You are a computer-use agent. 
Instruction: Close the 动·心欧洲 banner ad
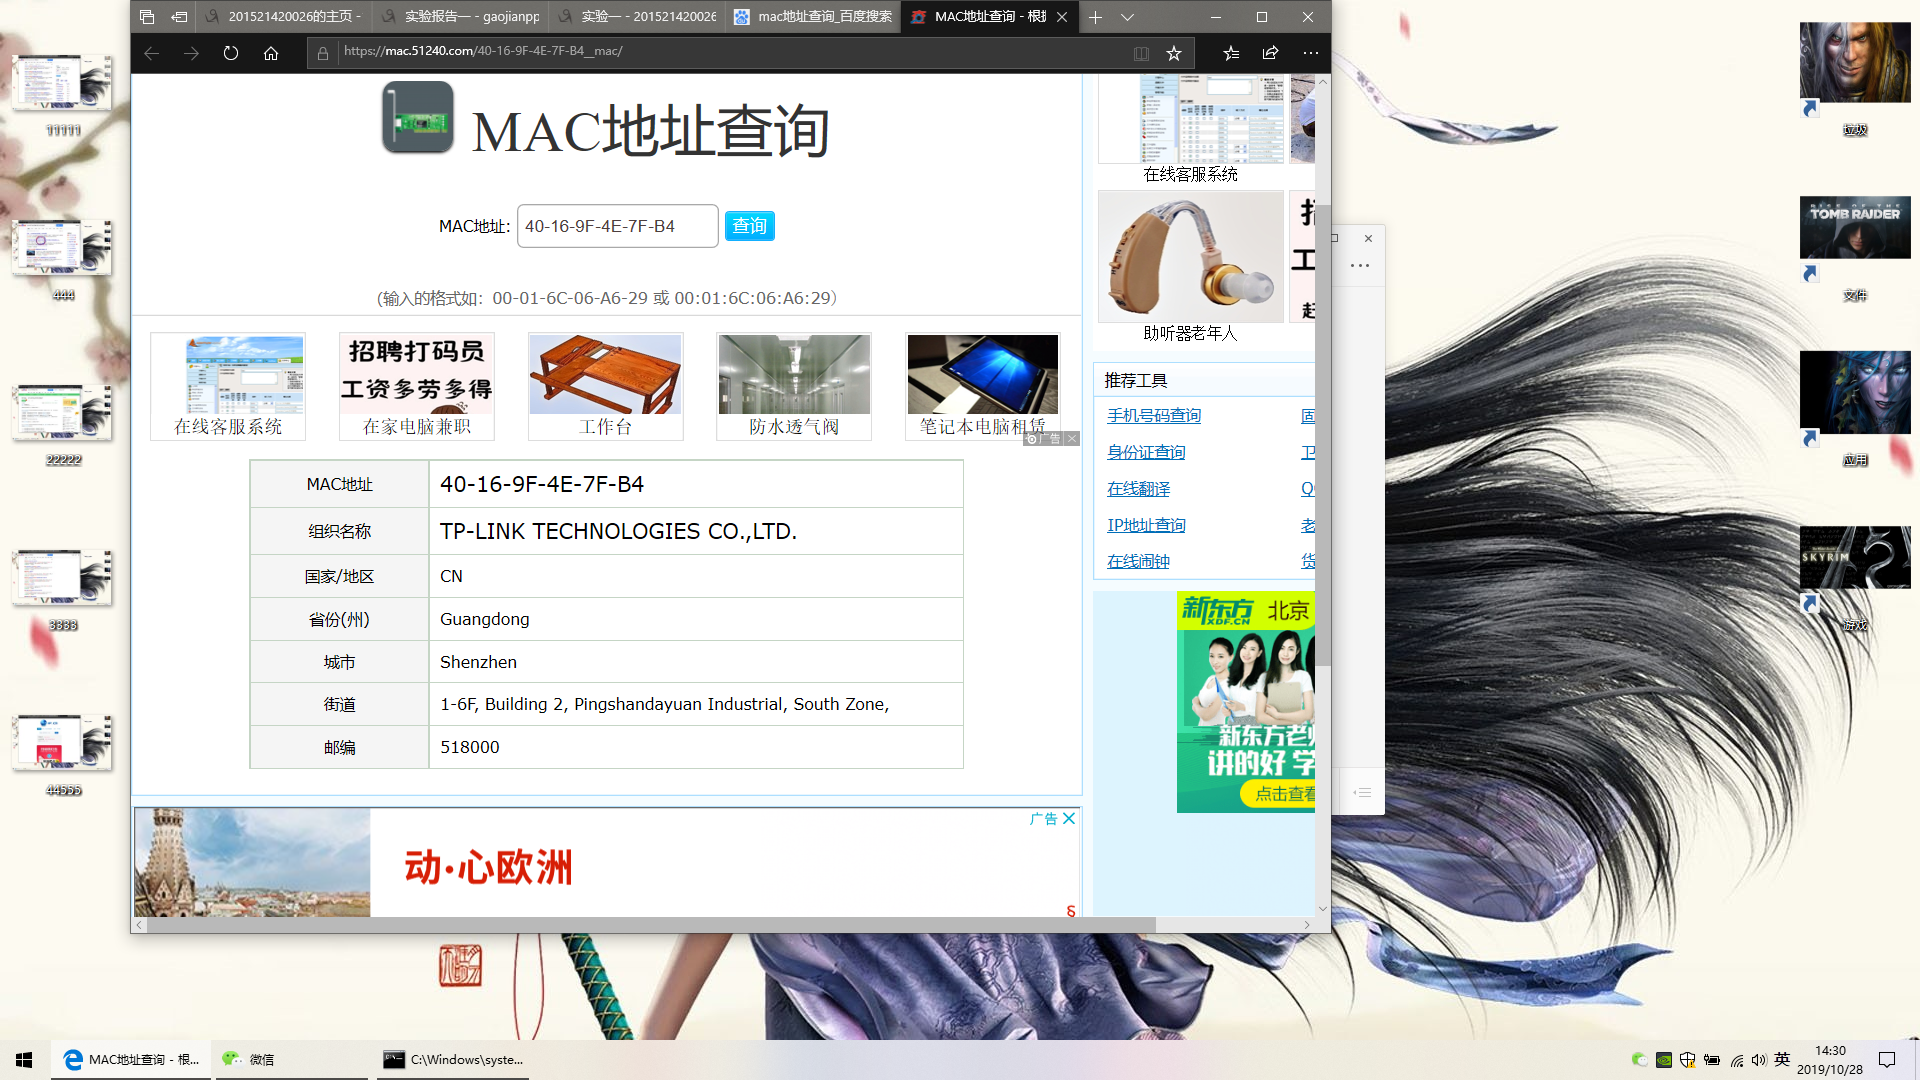coord(1069,818)
